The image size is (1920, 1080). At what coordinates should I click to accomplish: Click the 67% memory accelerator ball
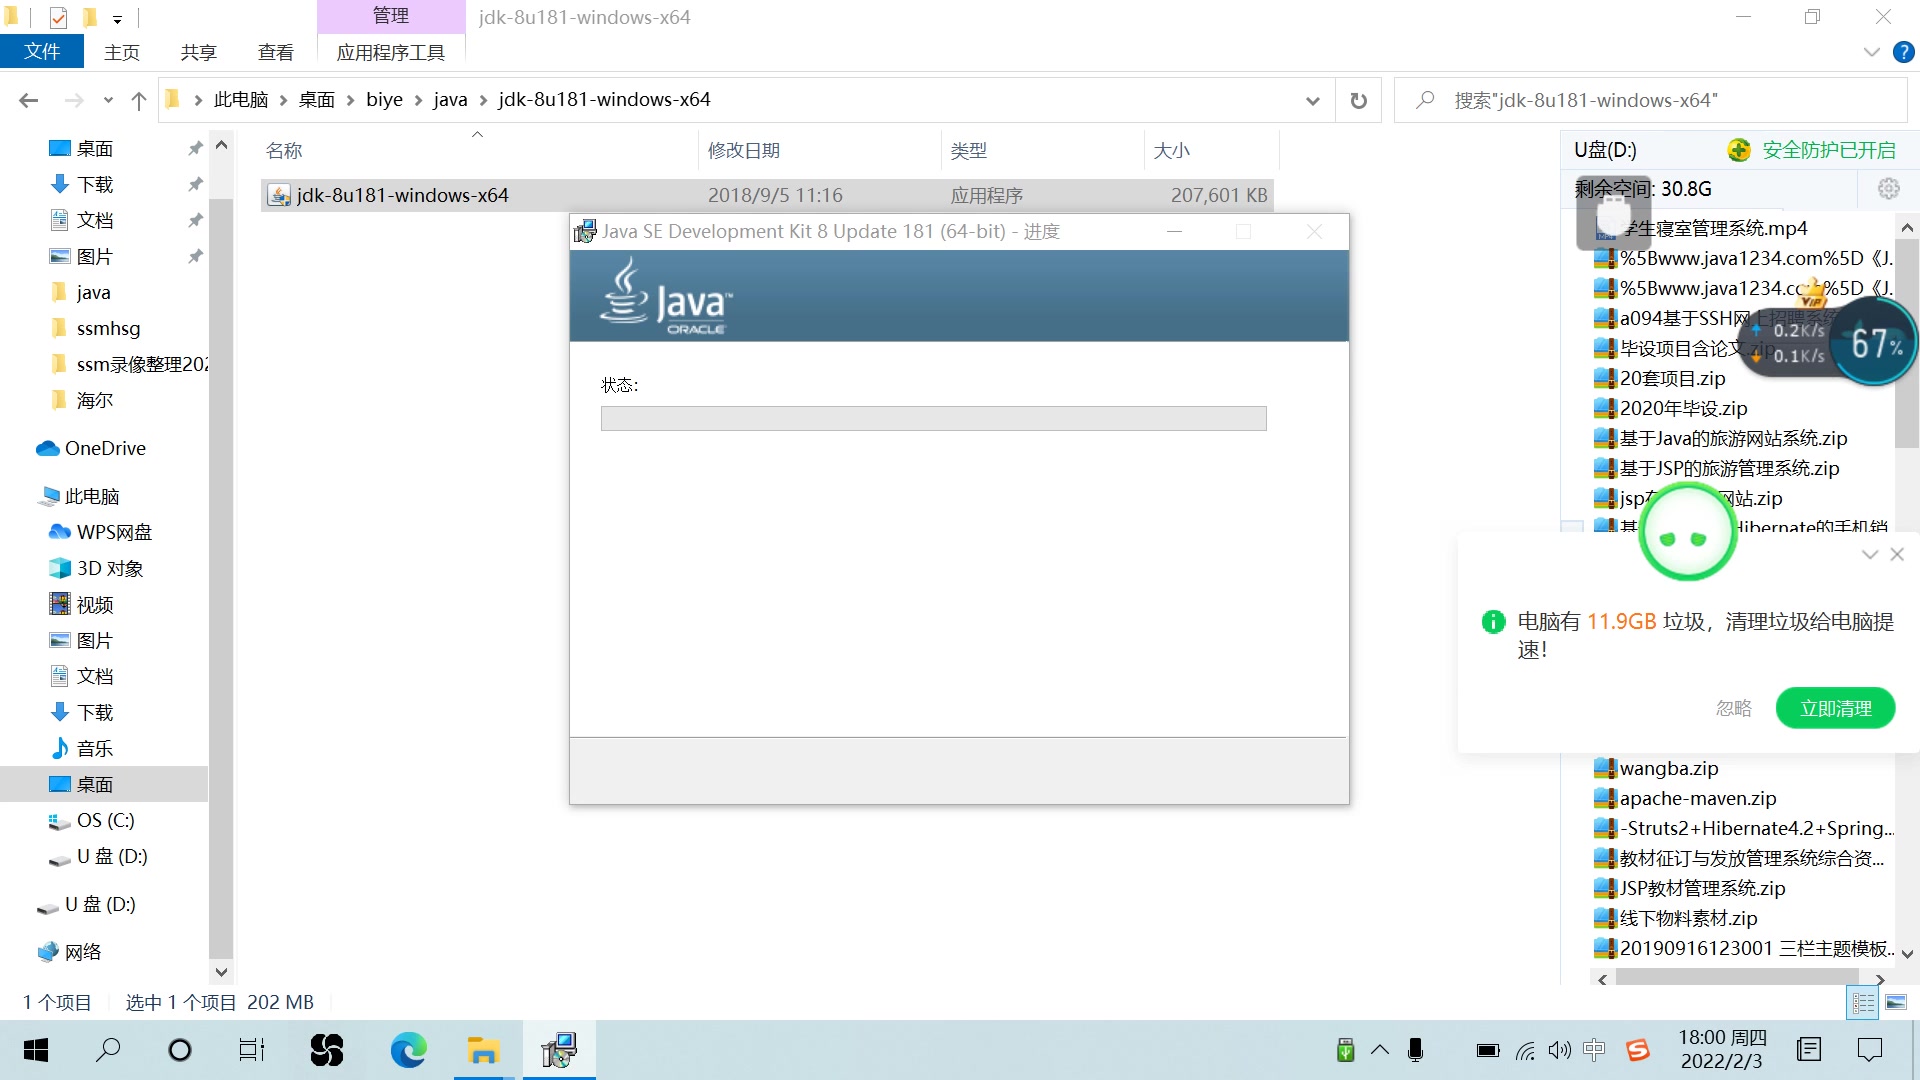pos(1876,343)
